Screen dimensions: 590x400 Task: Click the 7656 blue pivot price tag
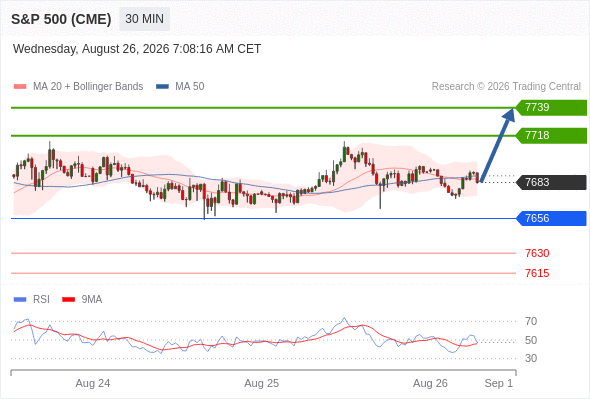click(551, 218)
